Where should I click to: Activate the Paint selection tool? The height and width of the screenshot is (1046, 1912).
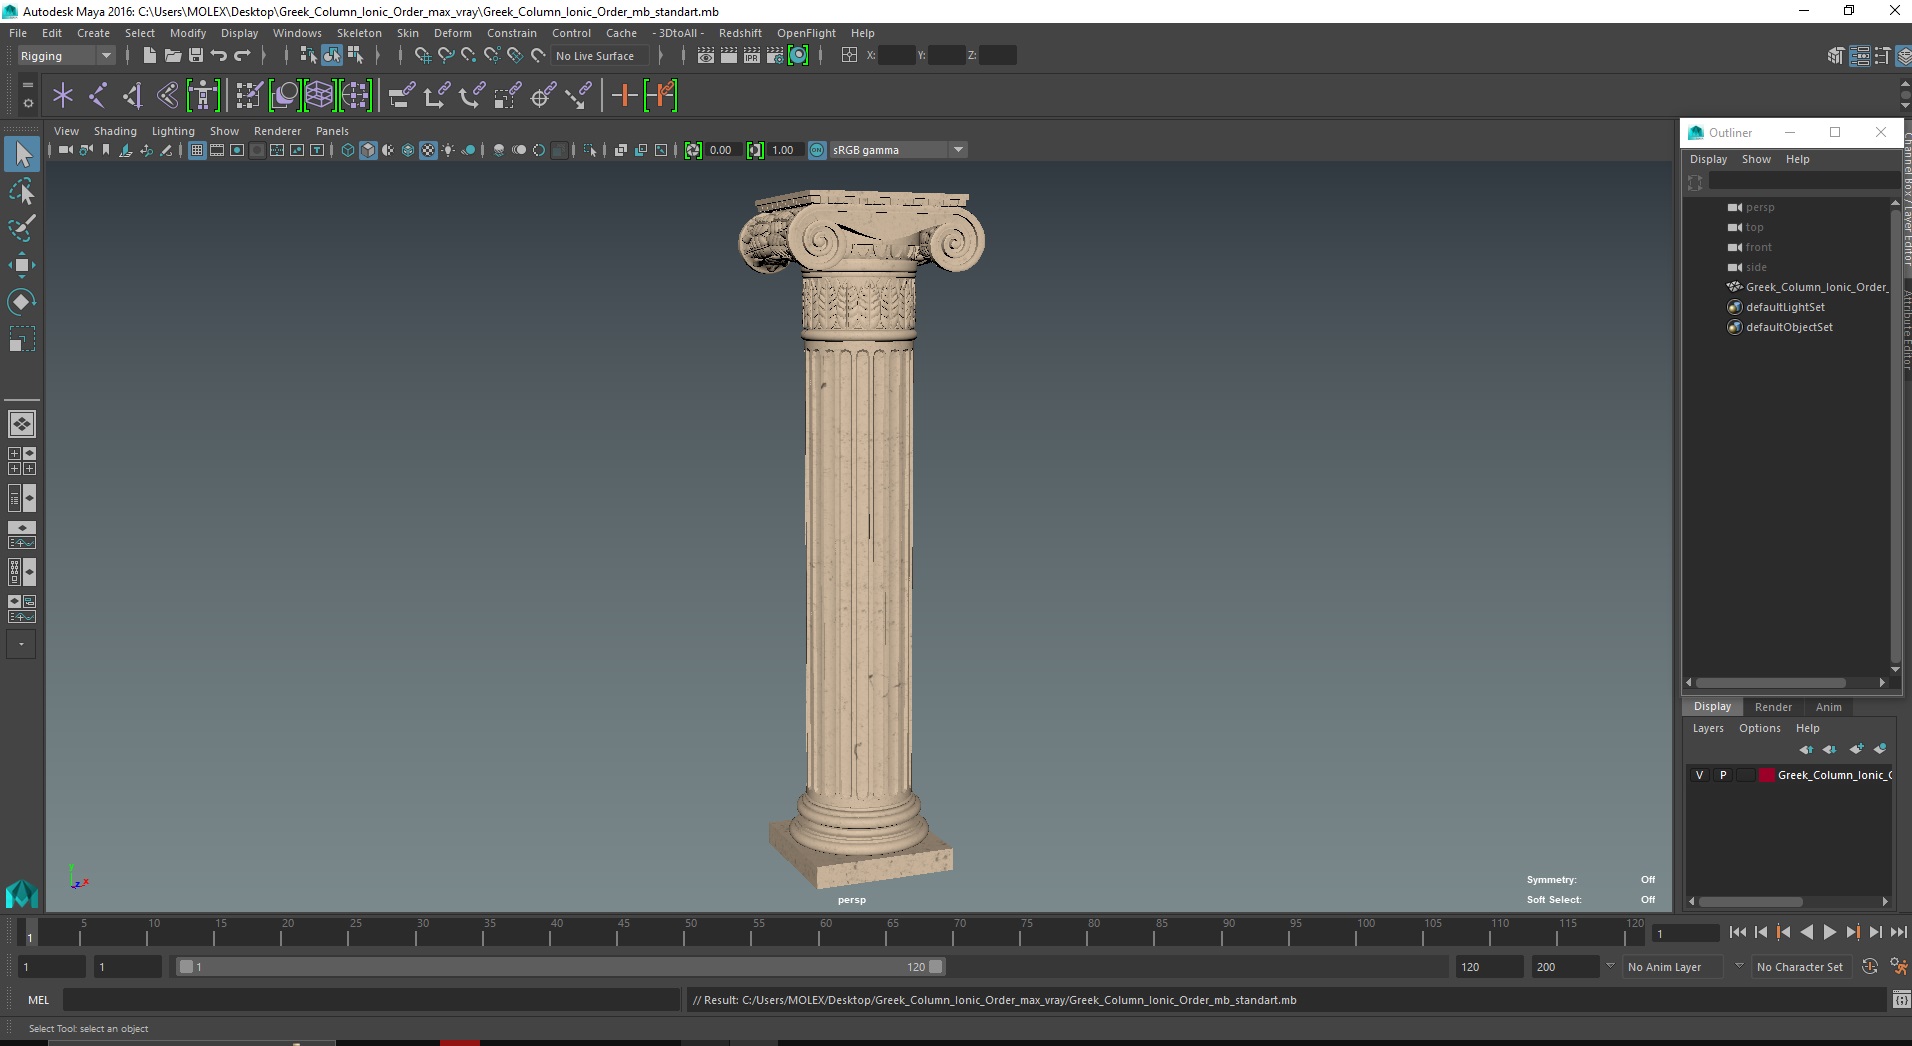pos(22,228)
